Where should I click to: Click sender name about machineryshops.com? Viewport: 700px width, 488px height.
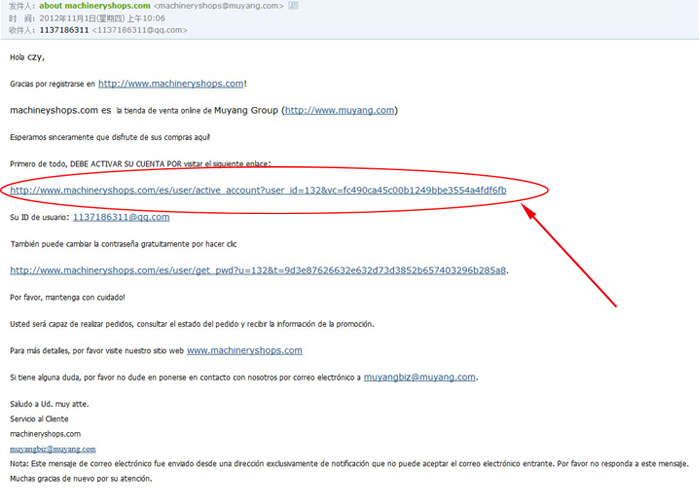click(x=95, y=6)
